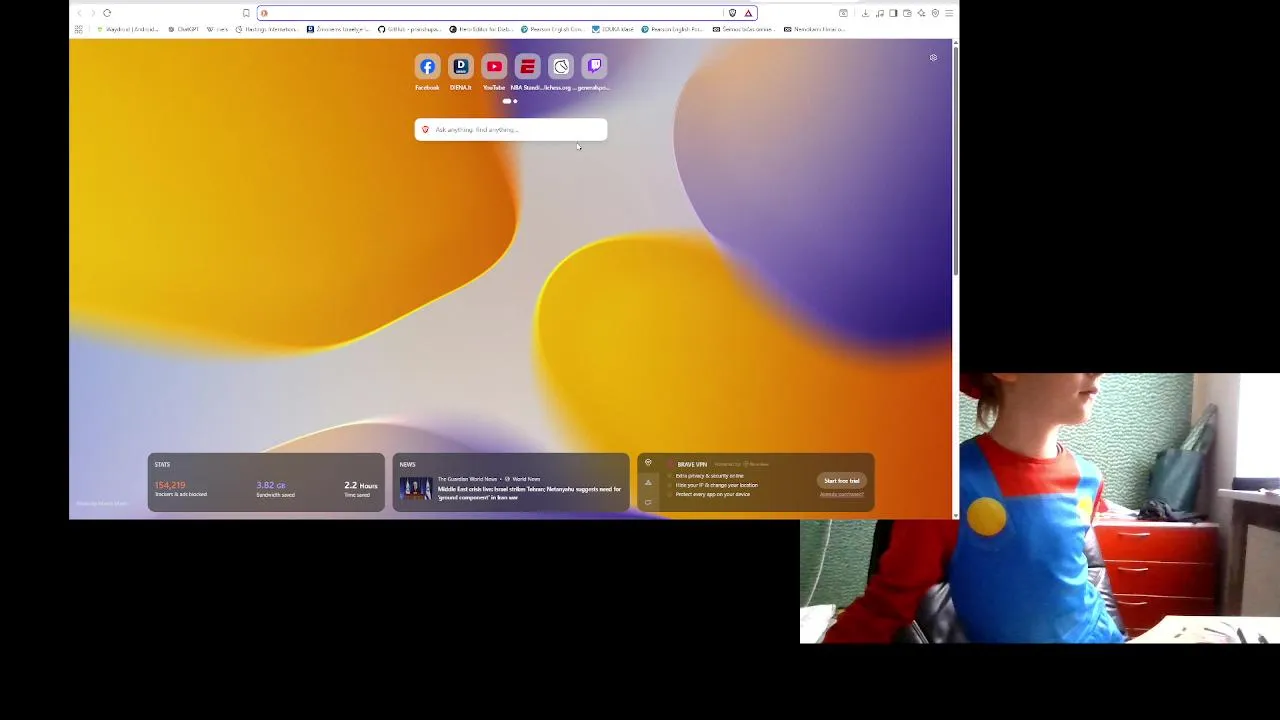The image size is (1280, 720).
Task: Open the Wayground bookmark
Action: (128, 29)
